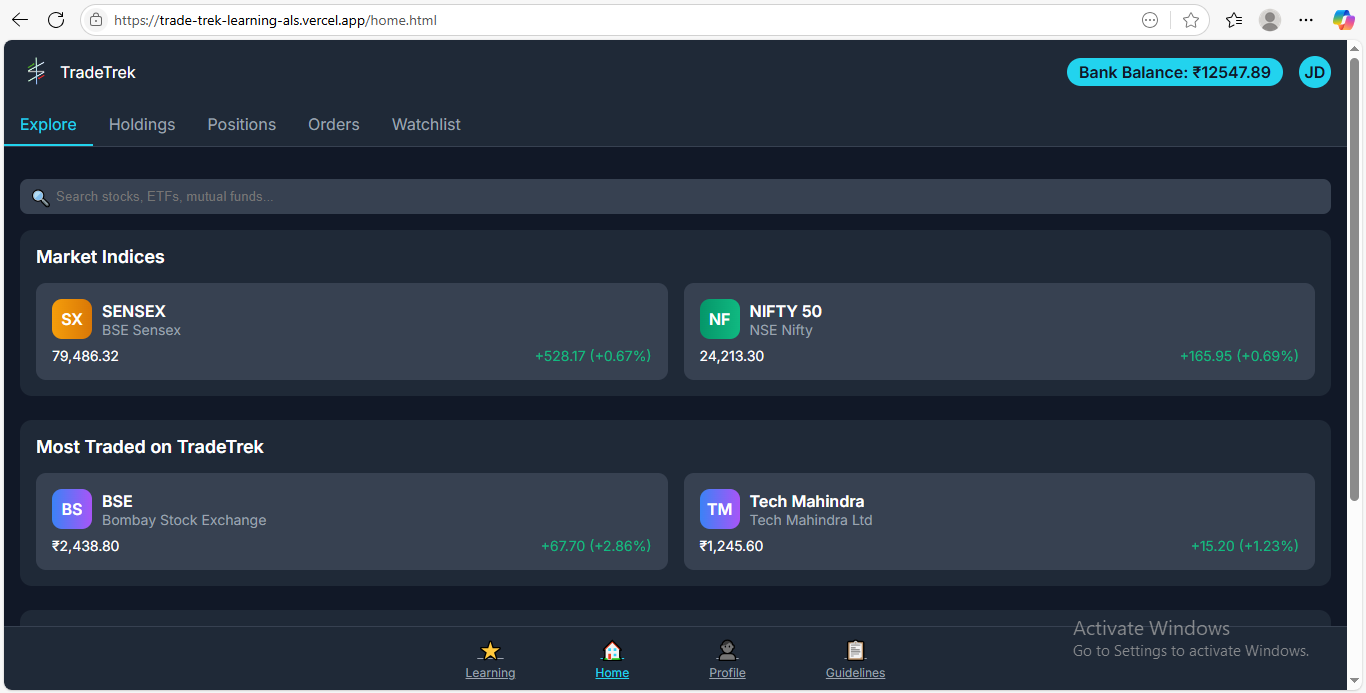
Task: Click the Guidelines clipboard icon
Action: 855,651
